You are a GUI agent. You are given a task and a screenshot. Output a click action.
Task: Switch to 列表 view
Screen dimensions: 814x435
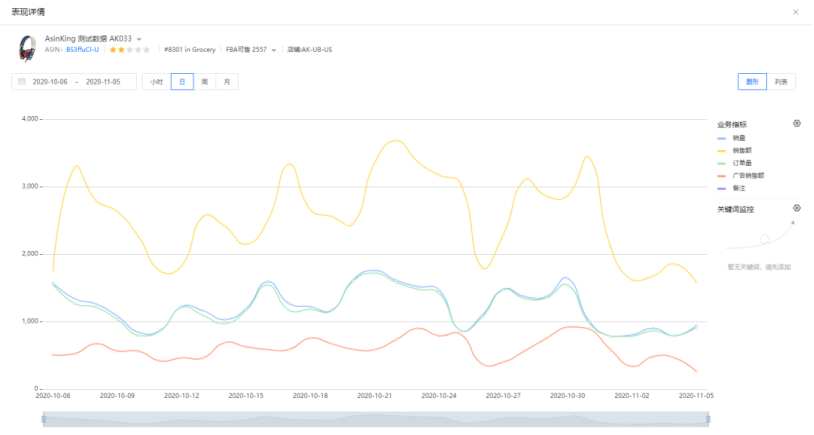pyautogui.click(x=781, y=81)
